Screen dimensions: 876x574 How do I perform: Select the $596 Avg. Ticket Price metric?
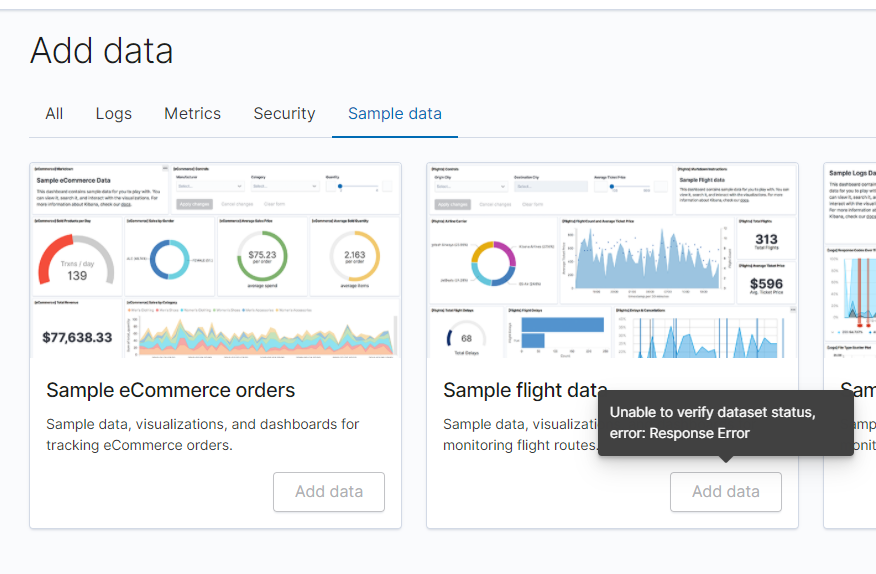point(766,288)
